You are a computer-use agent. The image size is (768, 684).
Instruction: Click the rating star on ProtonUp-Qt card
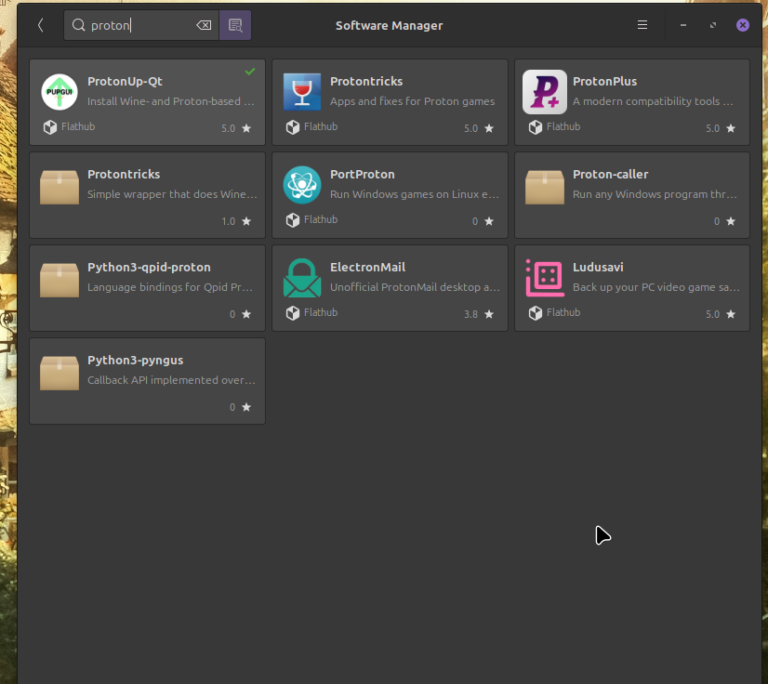tap(246, 128)
